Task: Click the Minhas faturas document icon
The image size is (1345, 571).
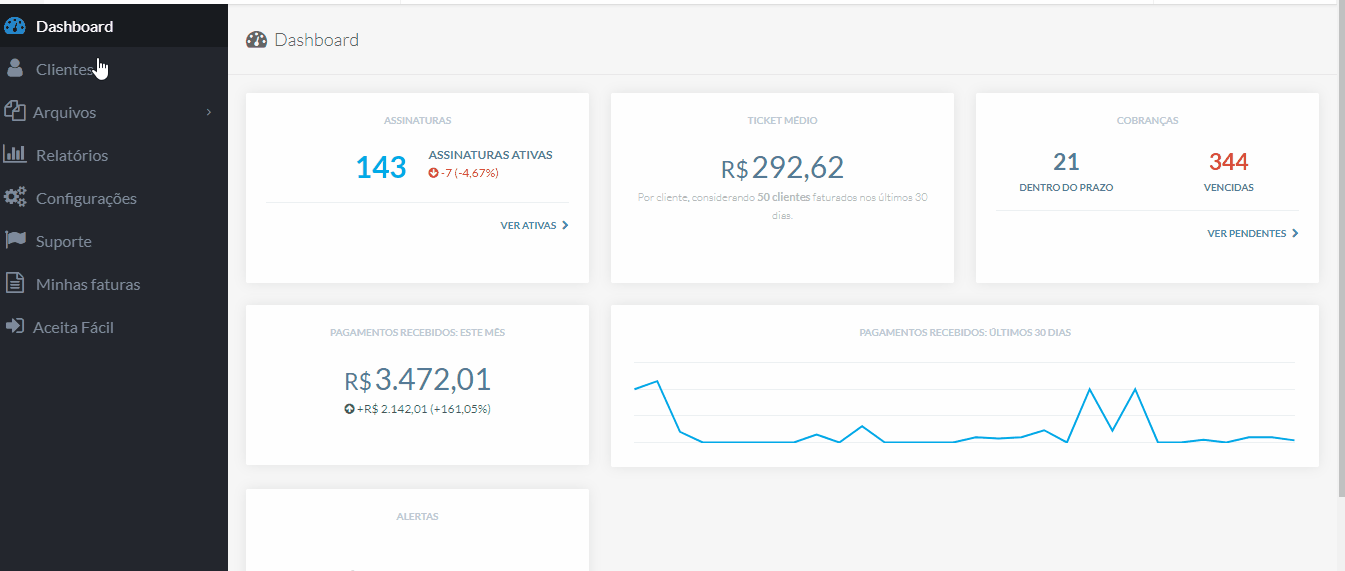Action: pyautogui.click(x=15, y=284)
